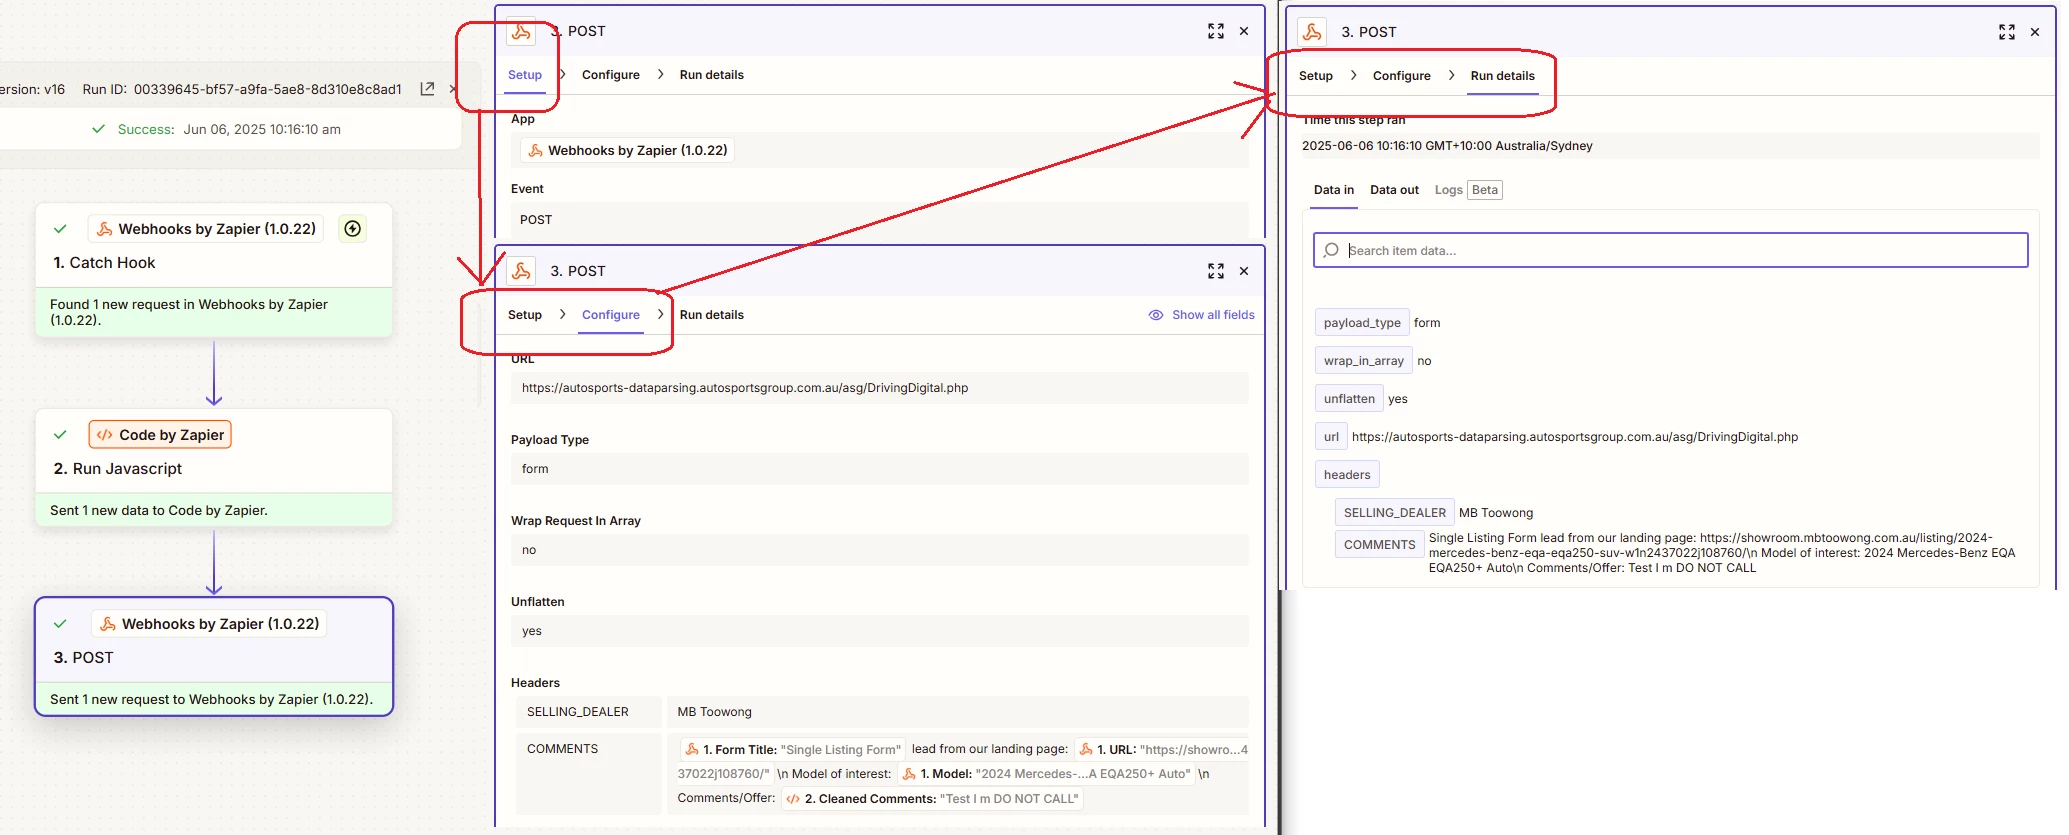
Task: Close the top-middle POST panel
Action: [x=1244, y=31]
